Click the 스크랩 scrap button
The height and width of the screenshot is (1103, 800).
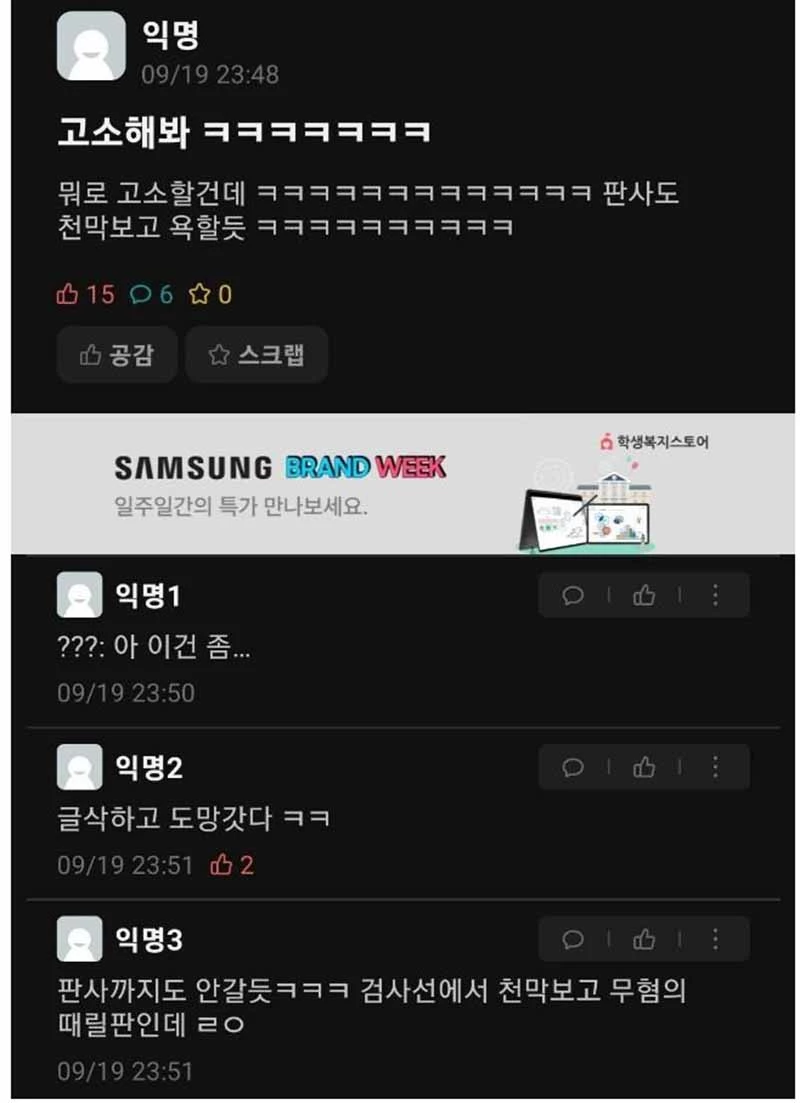257,355
